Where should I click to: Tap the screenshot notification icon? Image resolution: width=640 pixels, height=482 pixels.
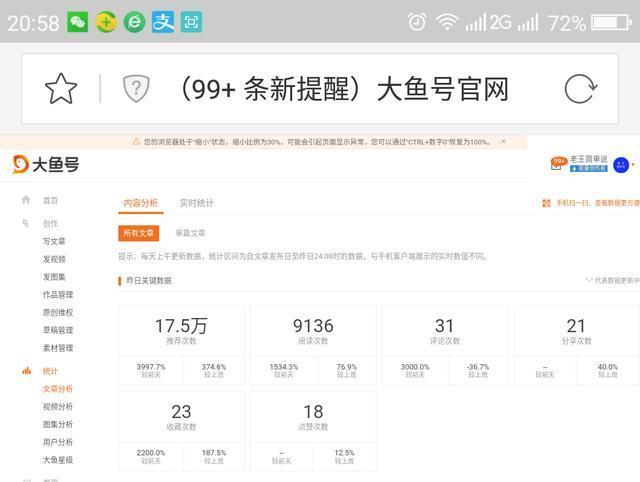pos(191,22)
